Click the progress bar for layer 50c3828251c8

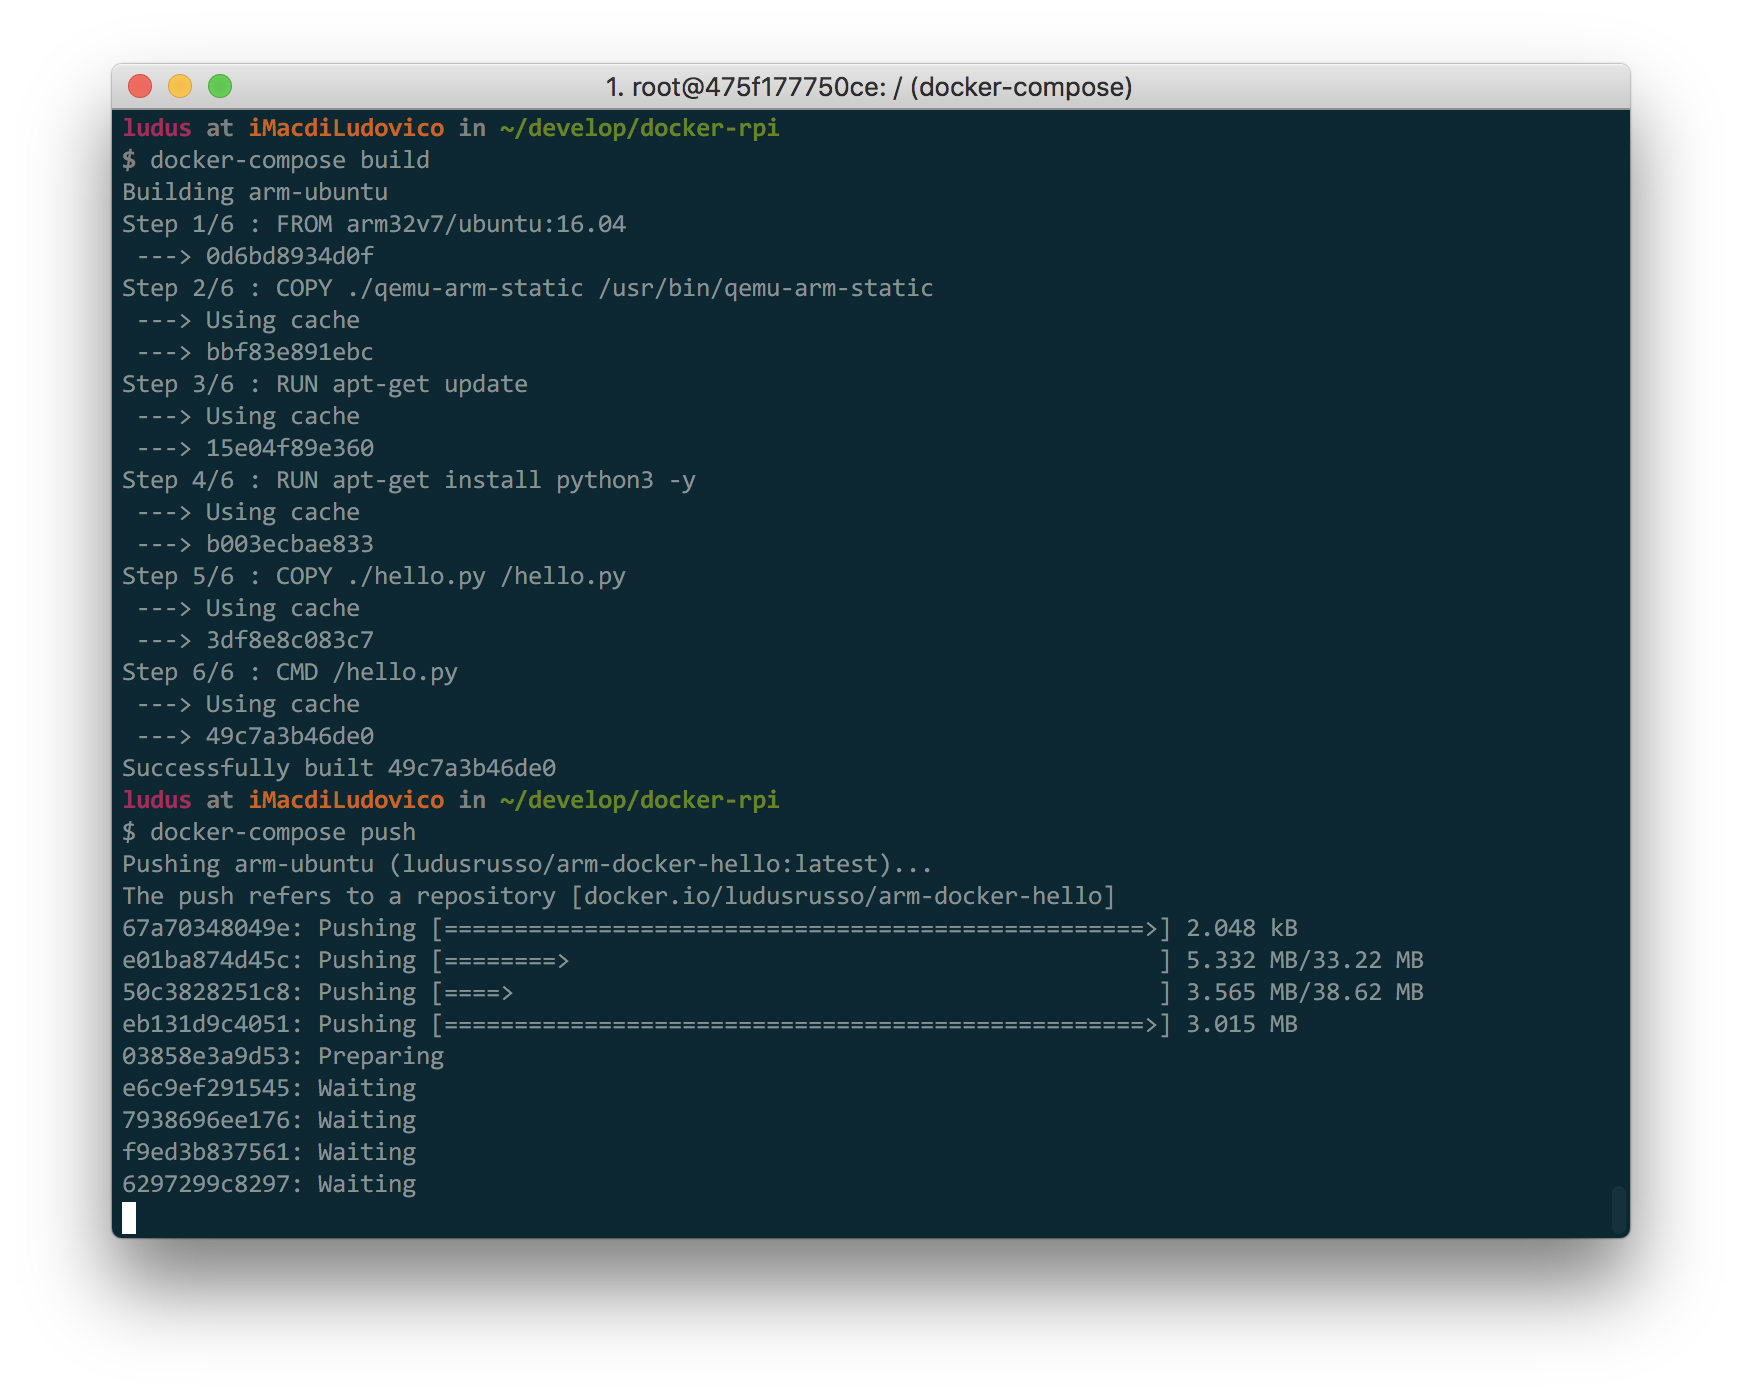800,993
